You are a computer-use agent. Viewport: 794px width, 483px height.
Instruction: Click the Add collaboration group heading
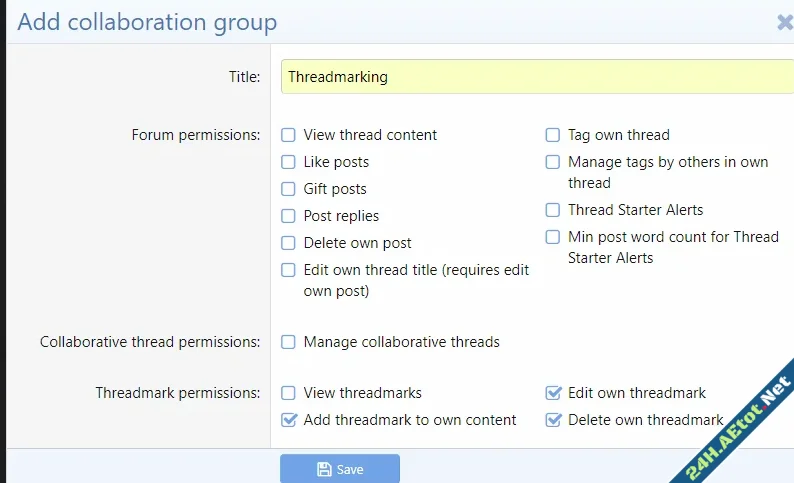(x=147, y=22)
